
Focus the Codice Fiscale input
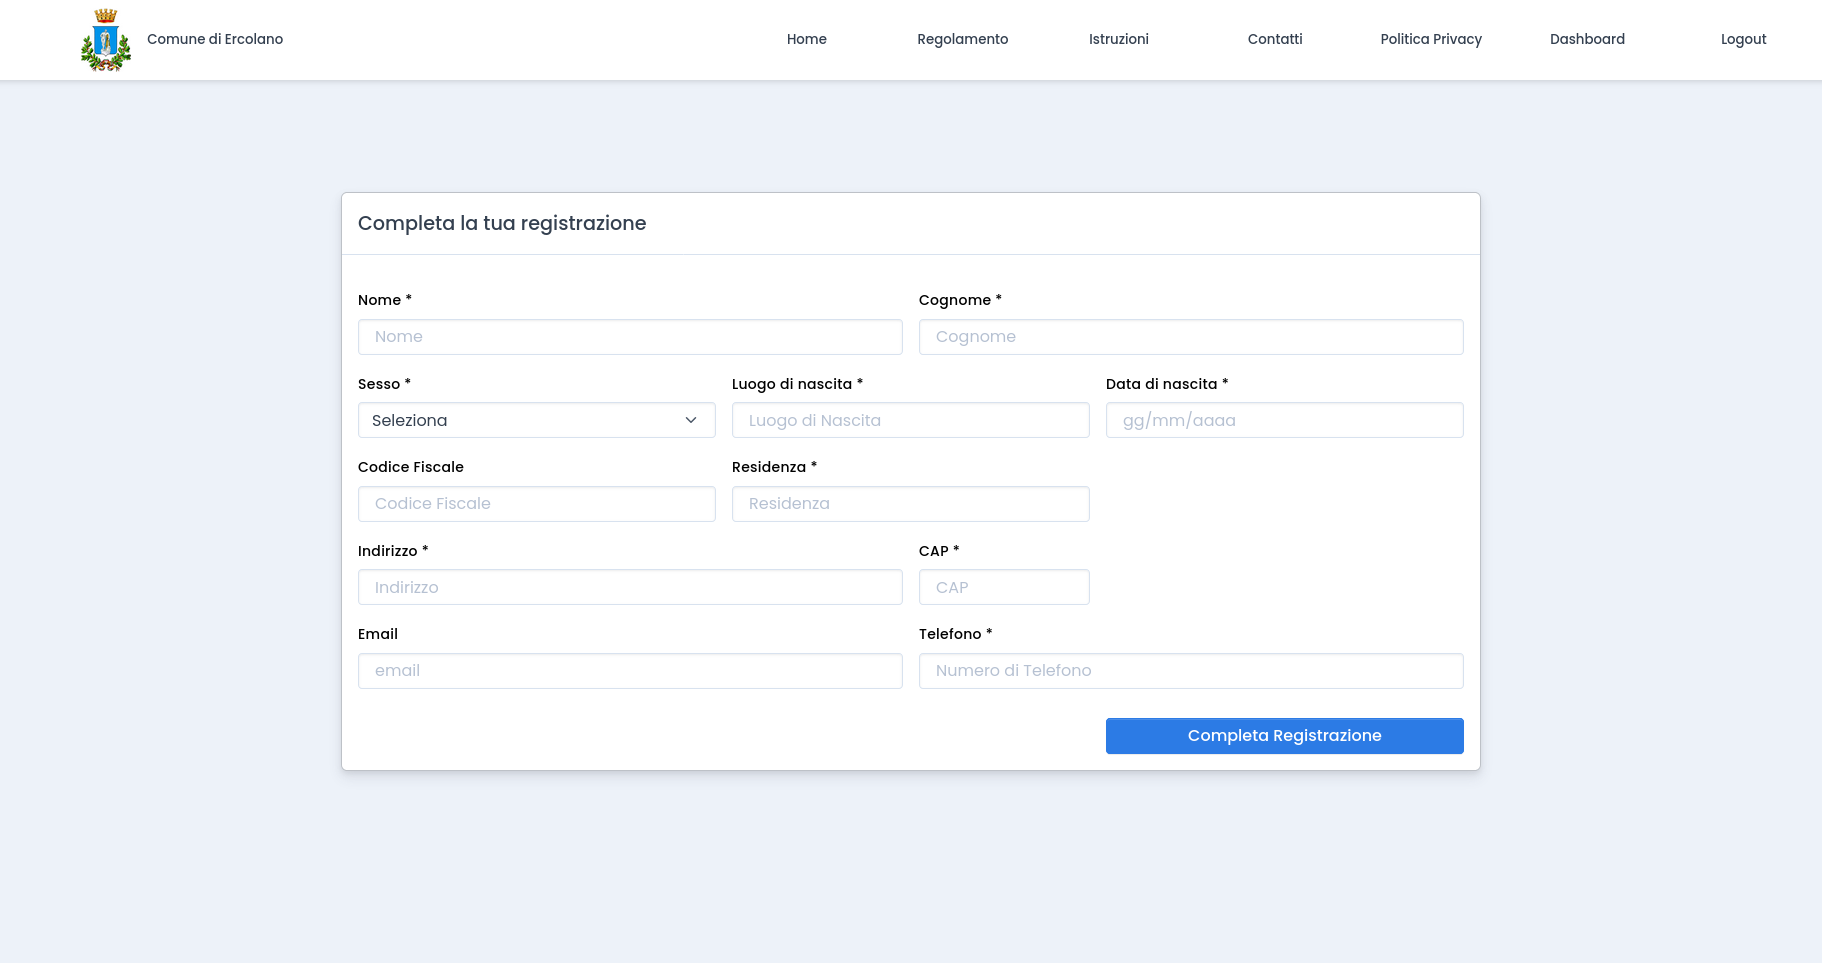(536, 504)
